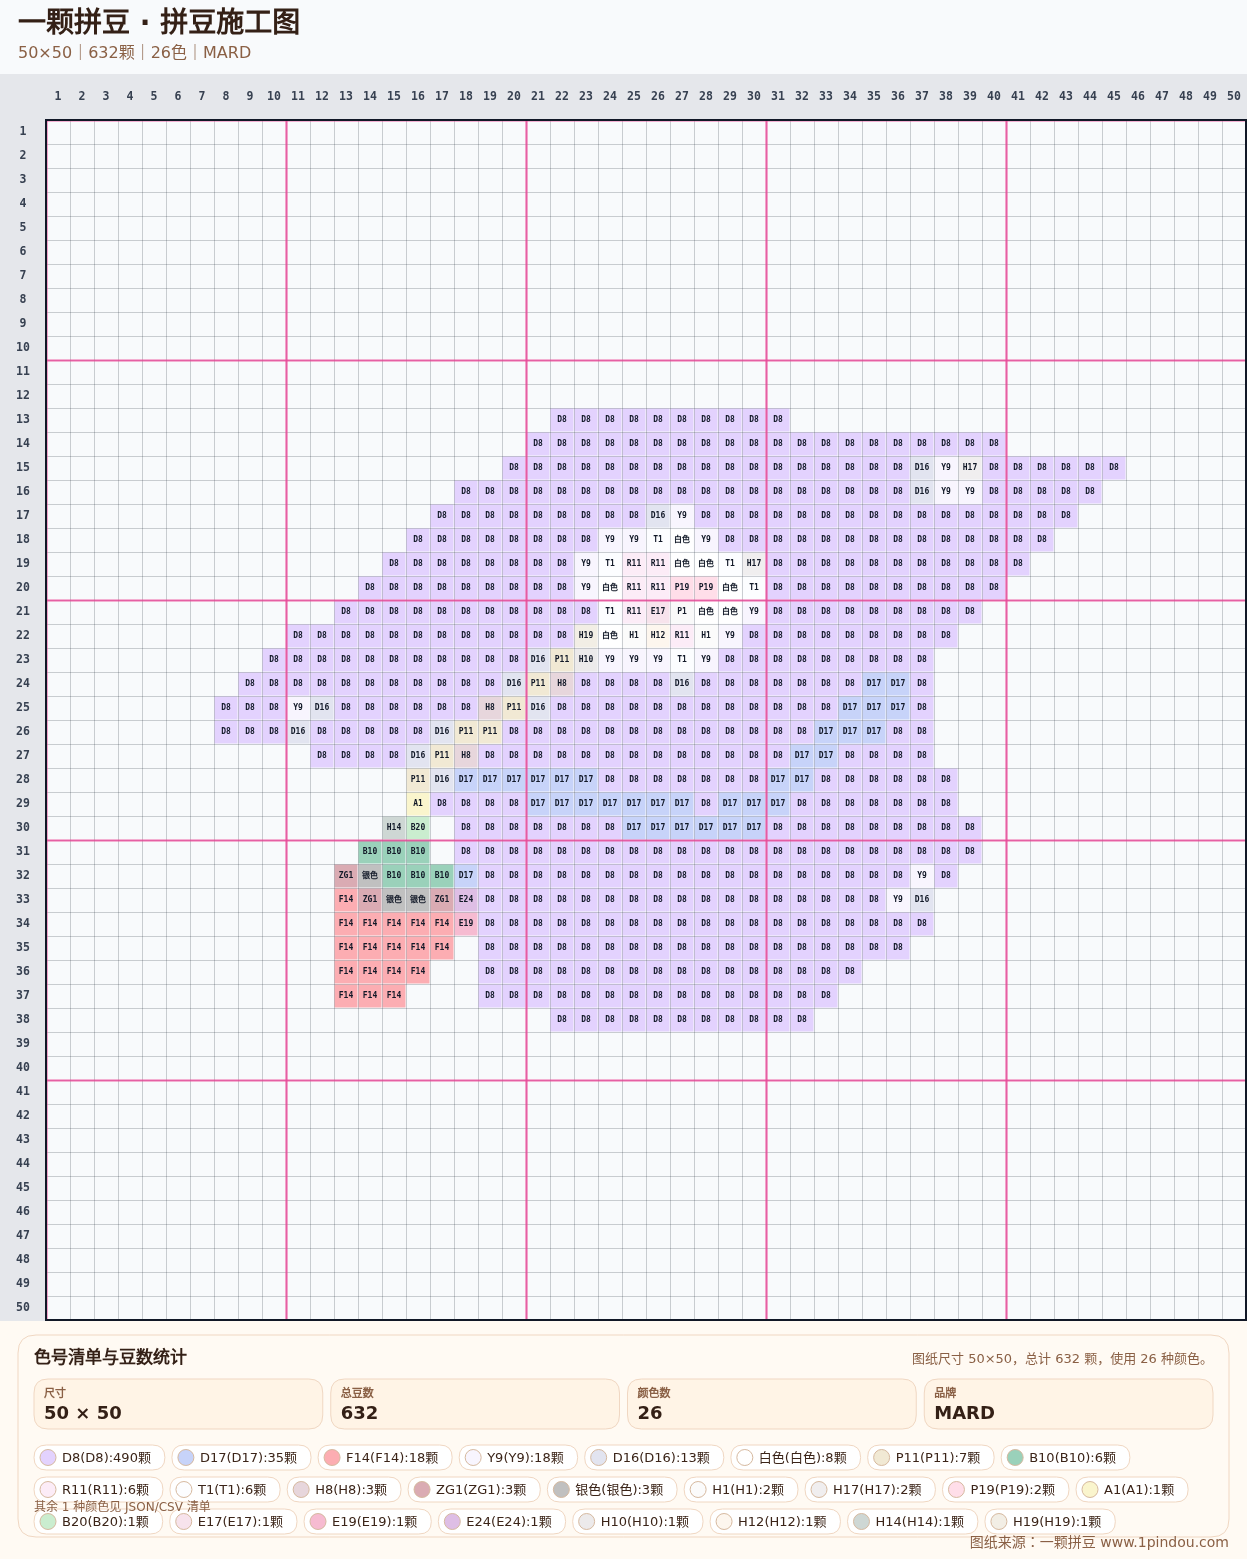Click the 尺寸 50 × 50 stat card

pos(179,1404)
